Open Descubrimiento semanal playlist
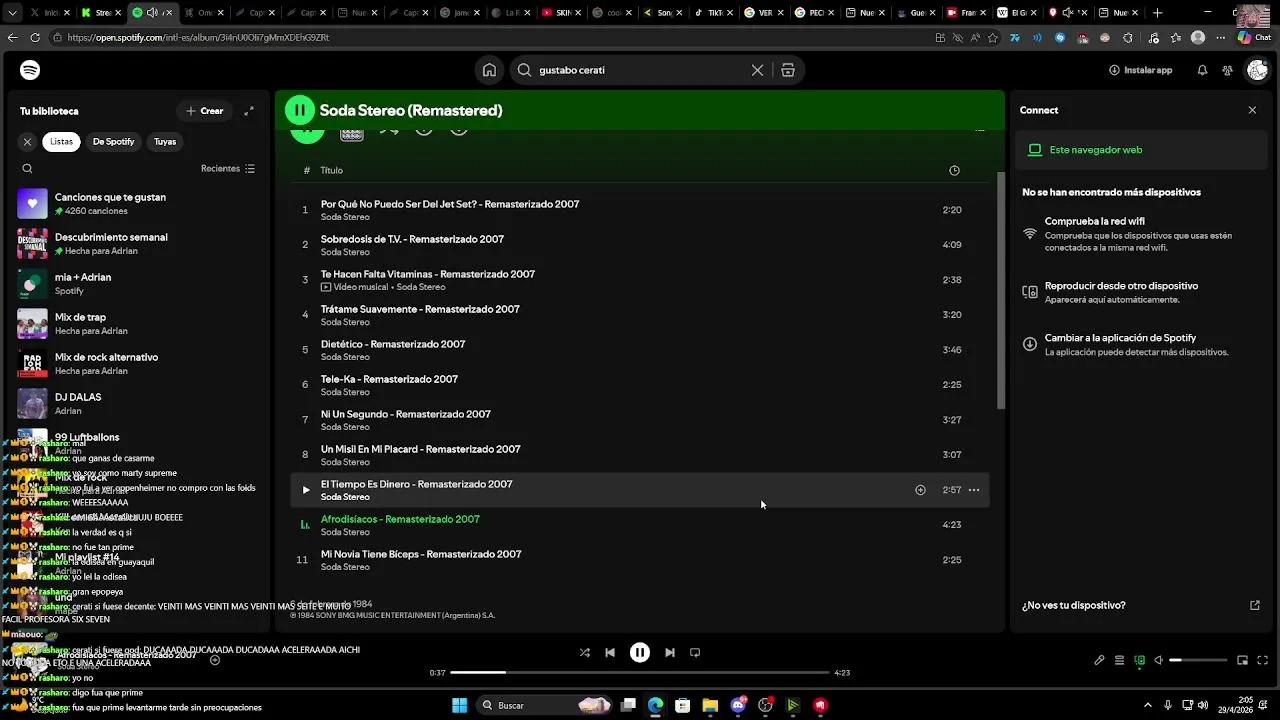 (140, 244)
